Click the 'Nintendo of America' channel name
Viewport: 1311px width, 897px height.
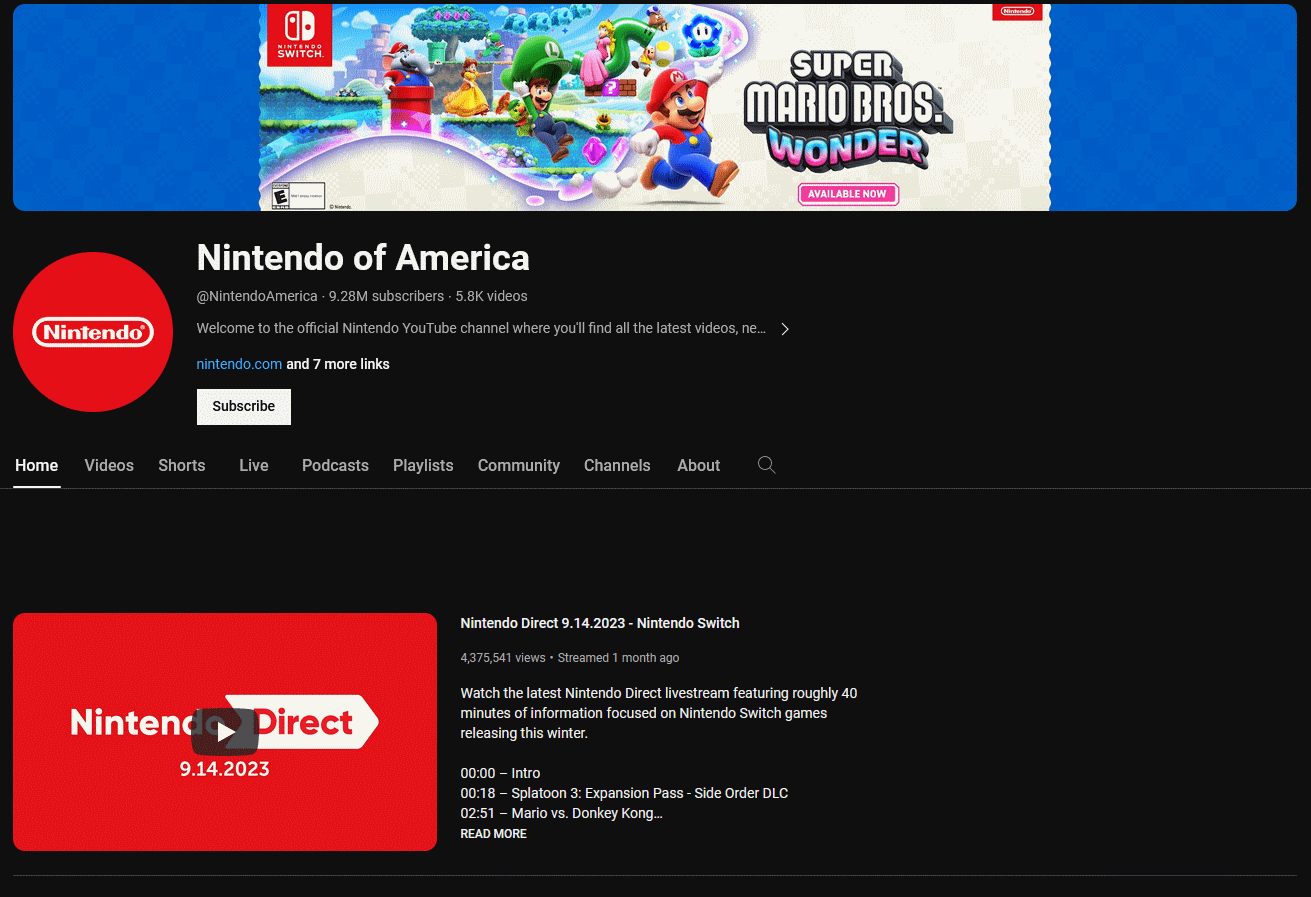(x=363, y=258)
